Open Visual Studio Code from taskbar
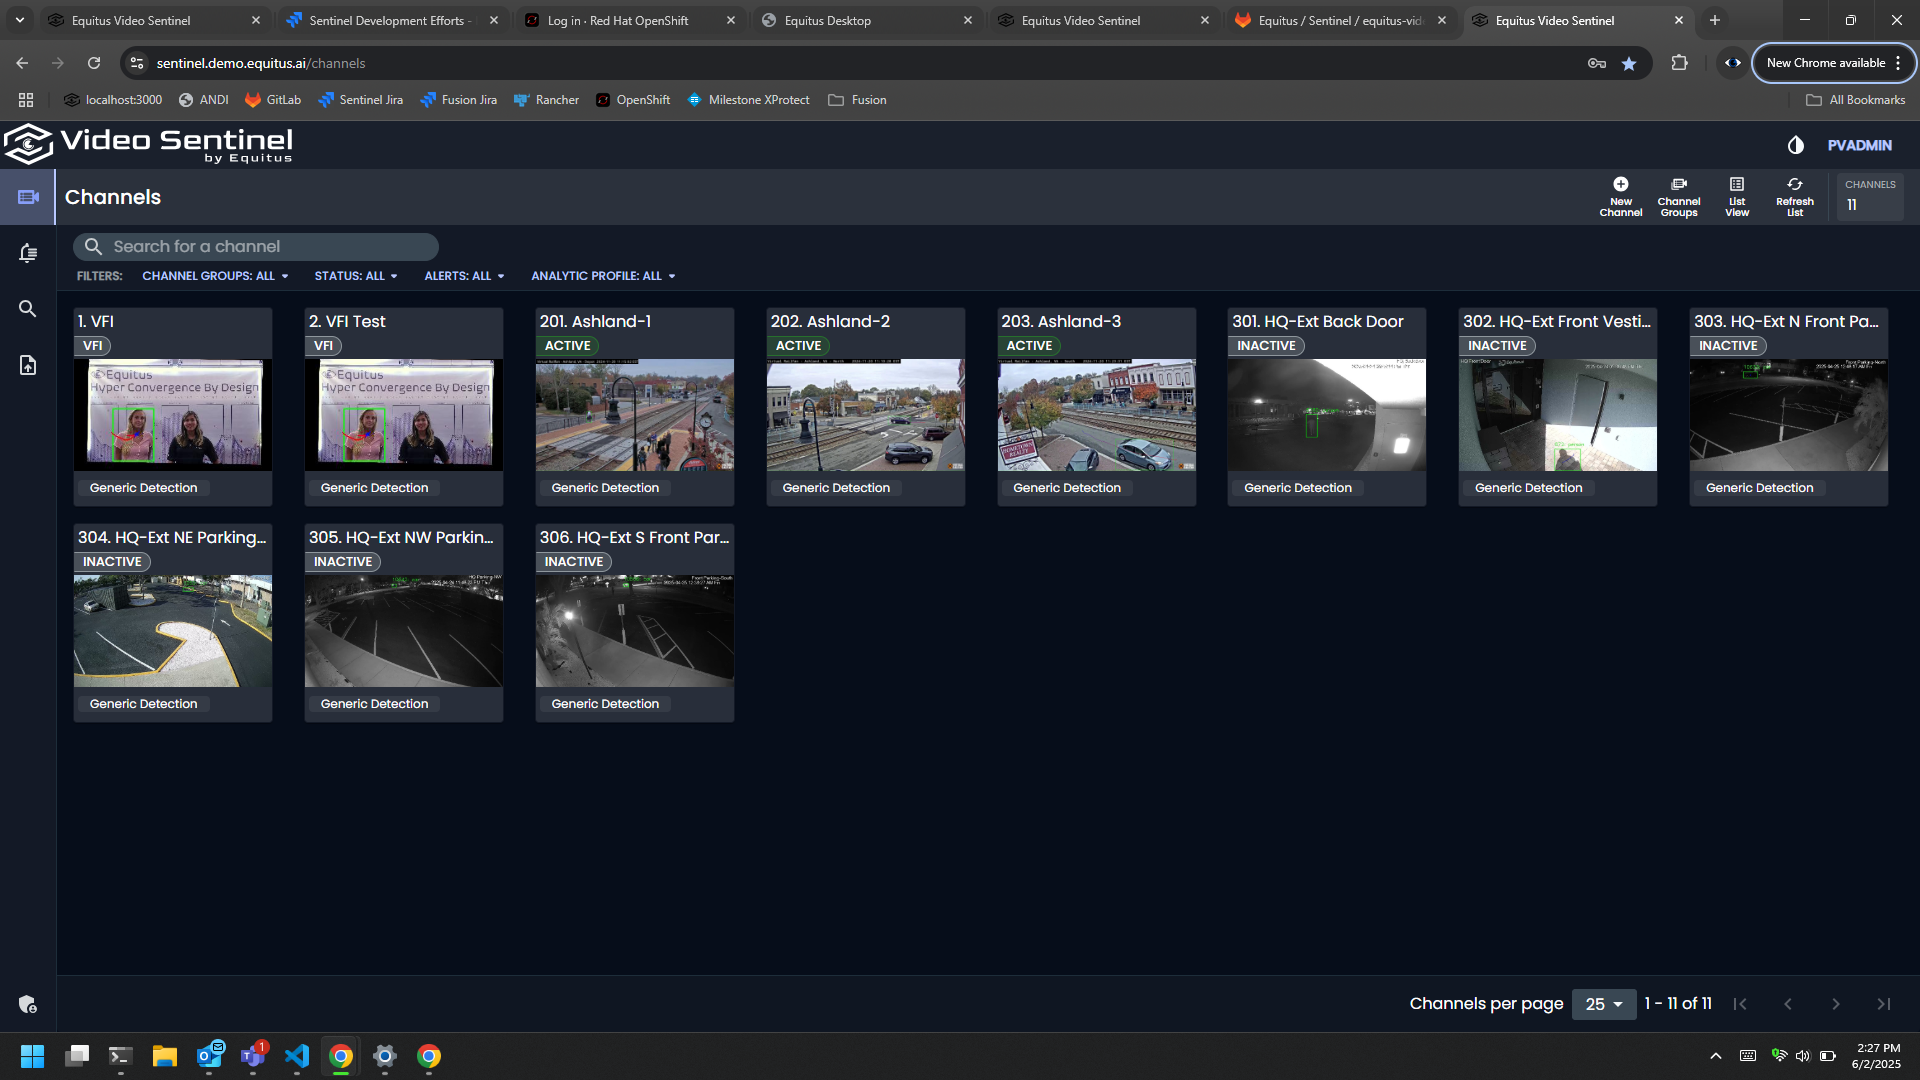 (x=297, y=1056)
